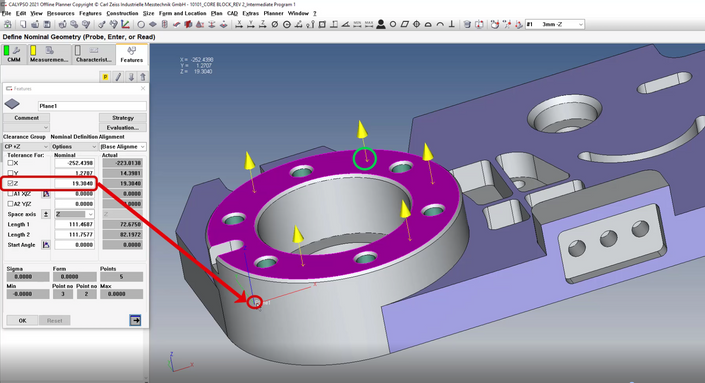Expand the Options nominal definition dropdown
The image size is (705, 383).
coord(74,147)
